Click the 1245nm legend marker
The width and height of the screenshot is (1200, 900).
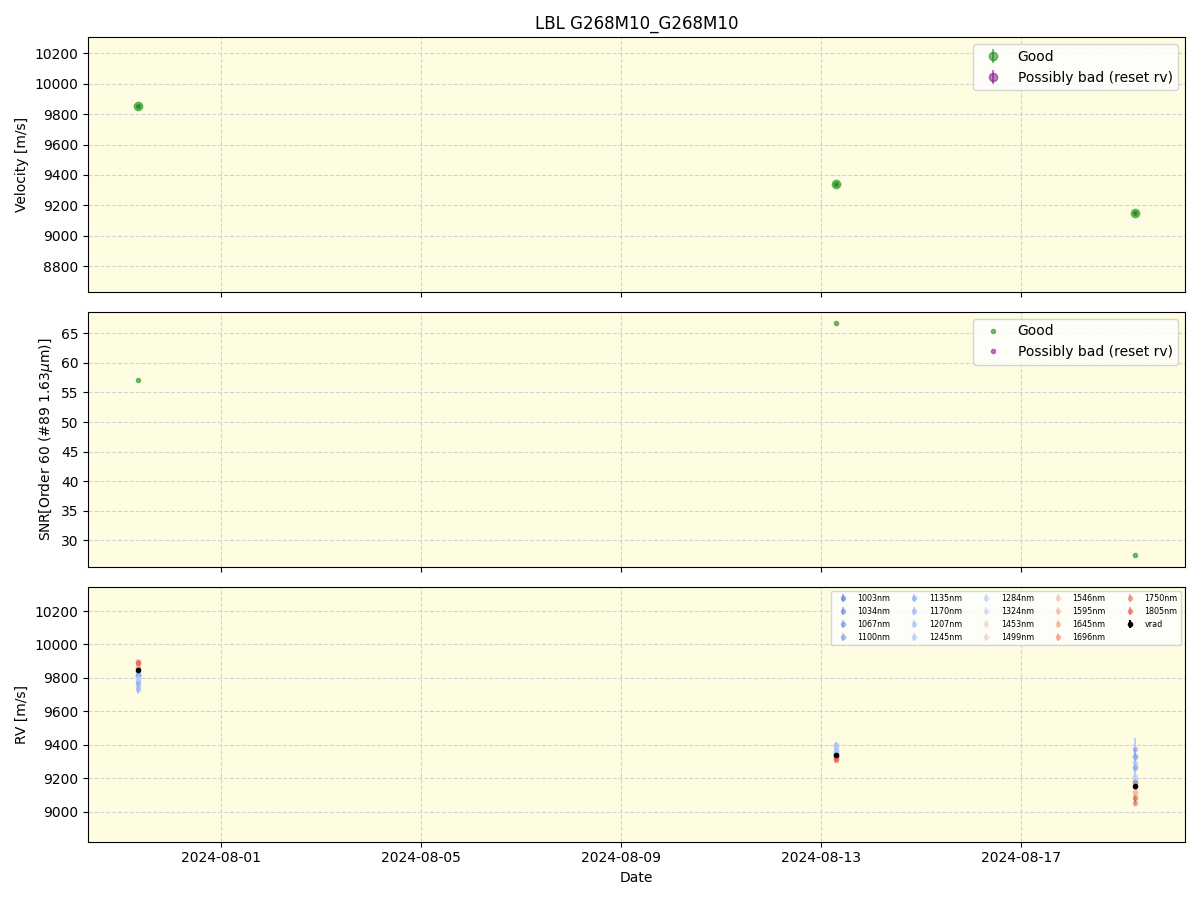click(x=915, y=637)
